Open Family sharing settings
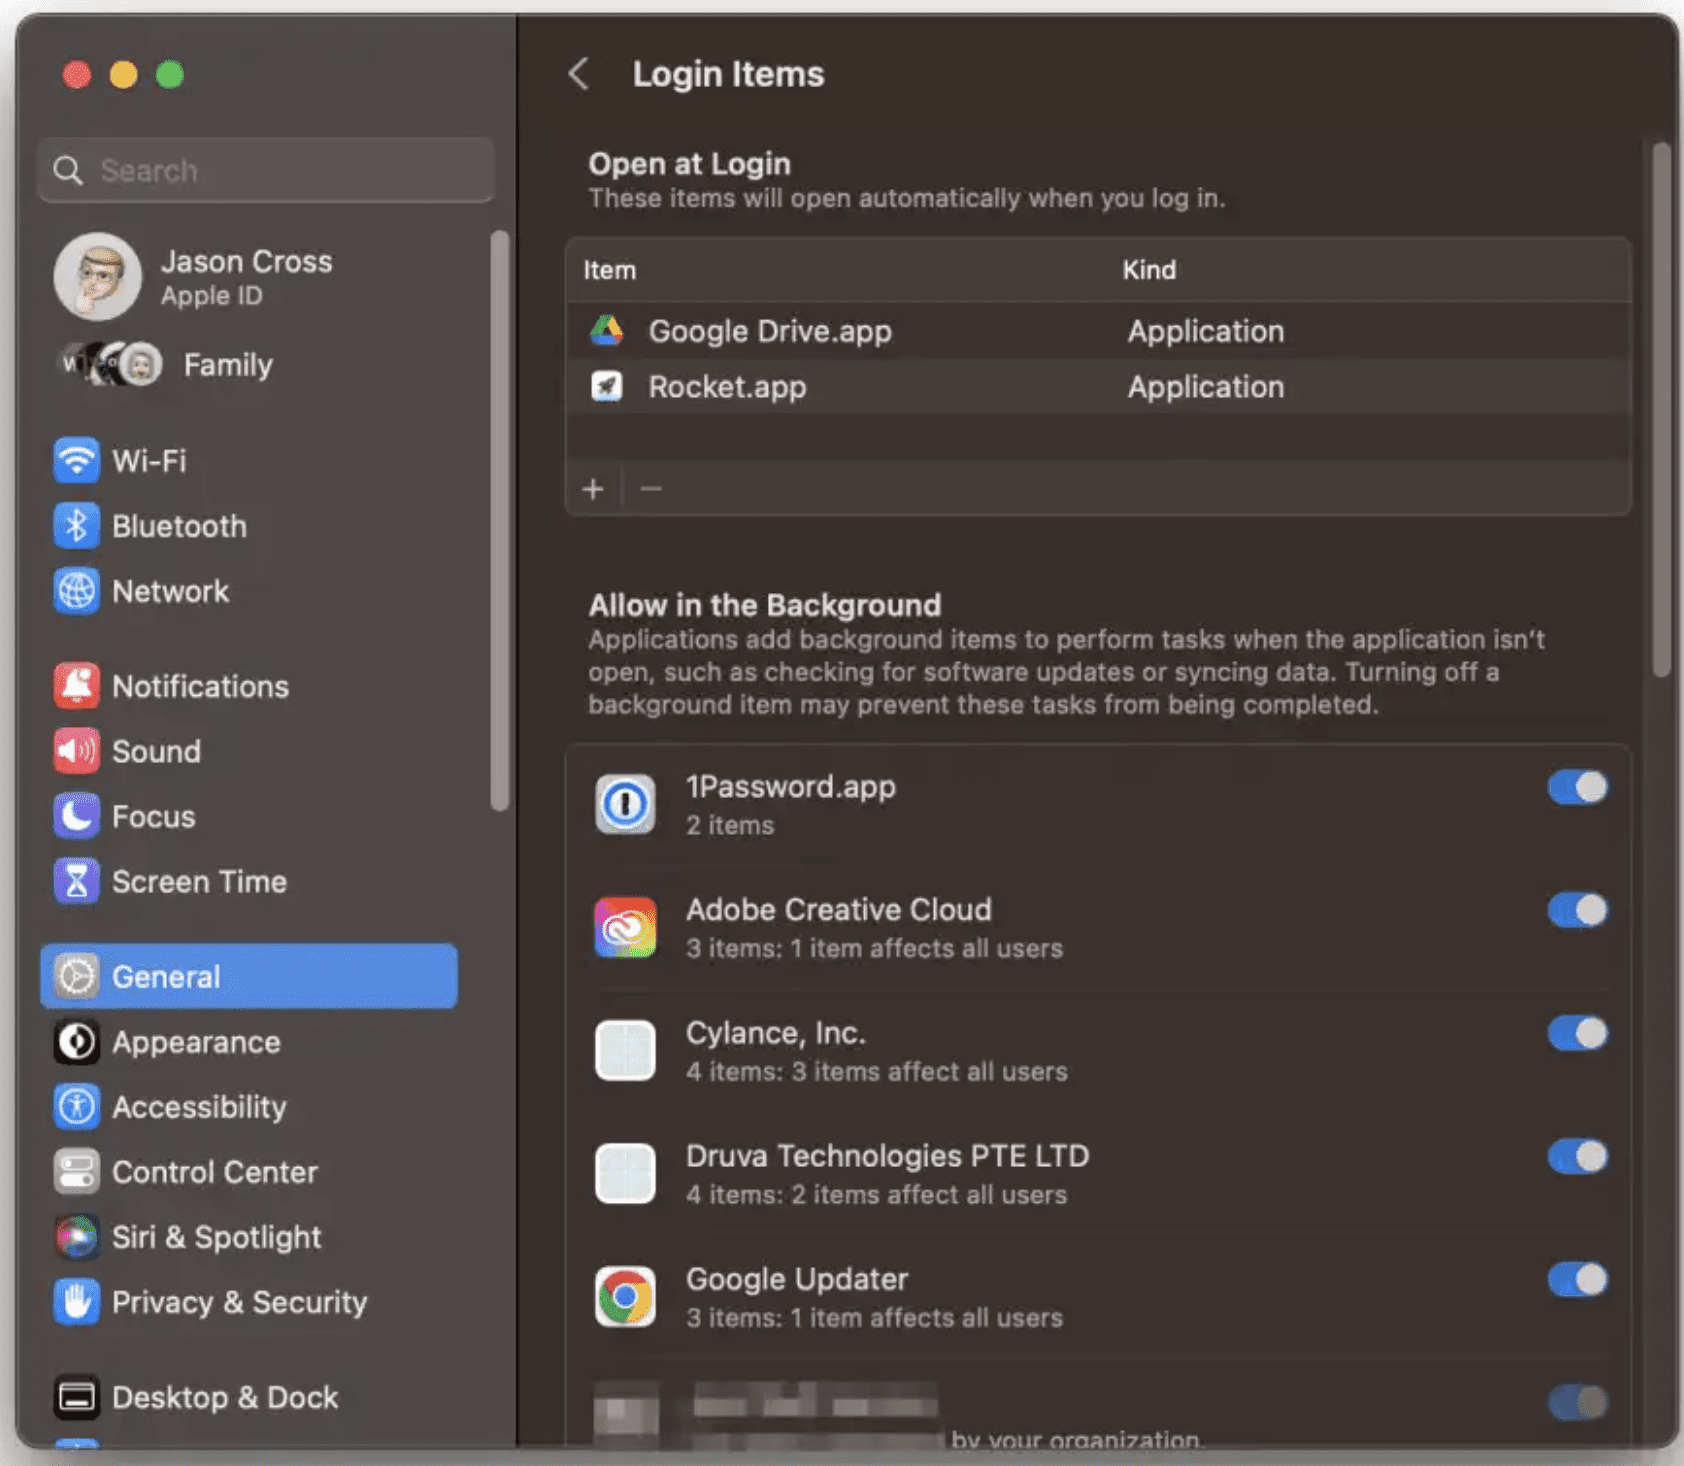 (x=248, y=364)
